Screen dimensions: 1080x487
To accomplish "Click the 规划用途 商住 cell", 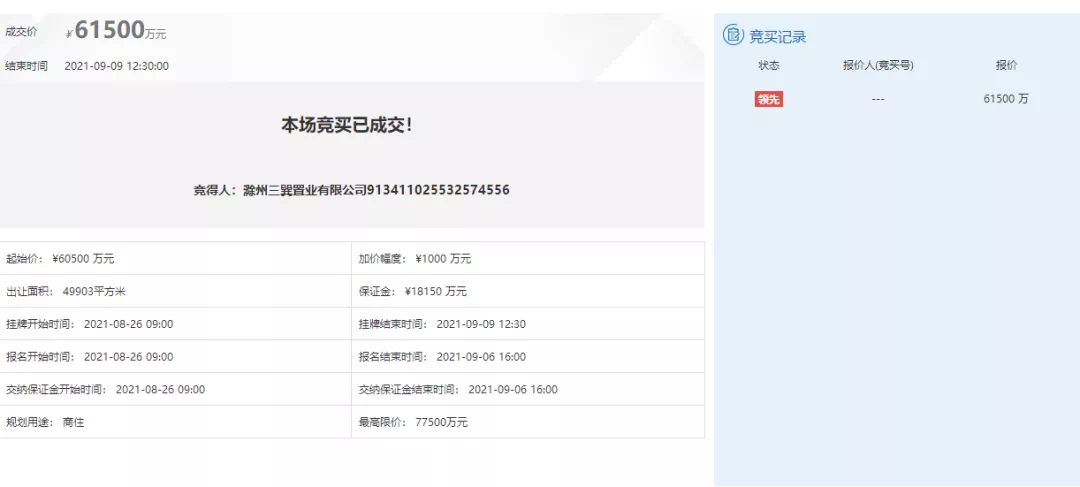I will point(45,422).
